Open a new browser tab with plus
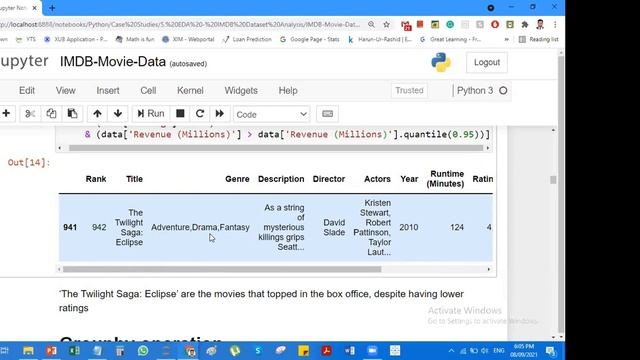The image size is (640, 360). coord(52,8)
